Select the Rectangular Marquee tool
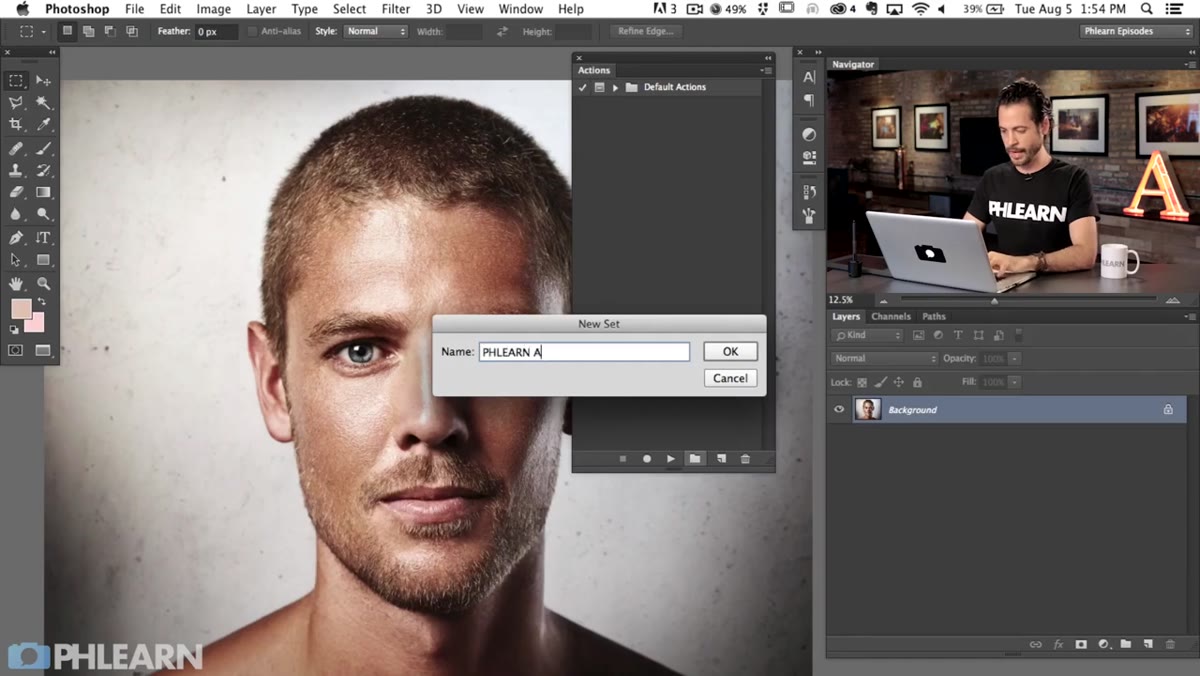 click(16, 80)
